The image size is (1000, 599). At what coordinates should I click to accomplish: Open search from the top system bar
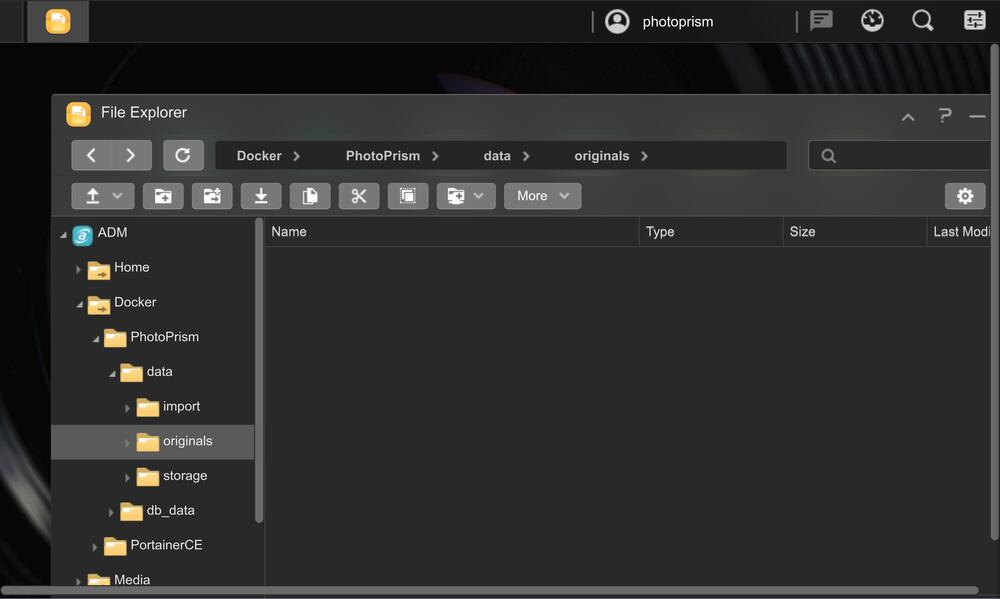point(922,20)
